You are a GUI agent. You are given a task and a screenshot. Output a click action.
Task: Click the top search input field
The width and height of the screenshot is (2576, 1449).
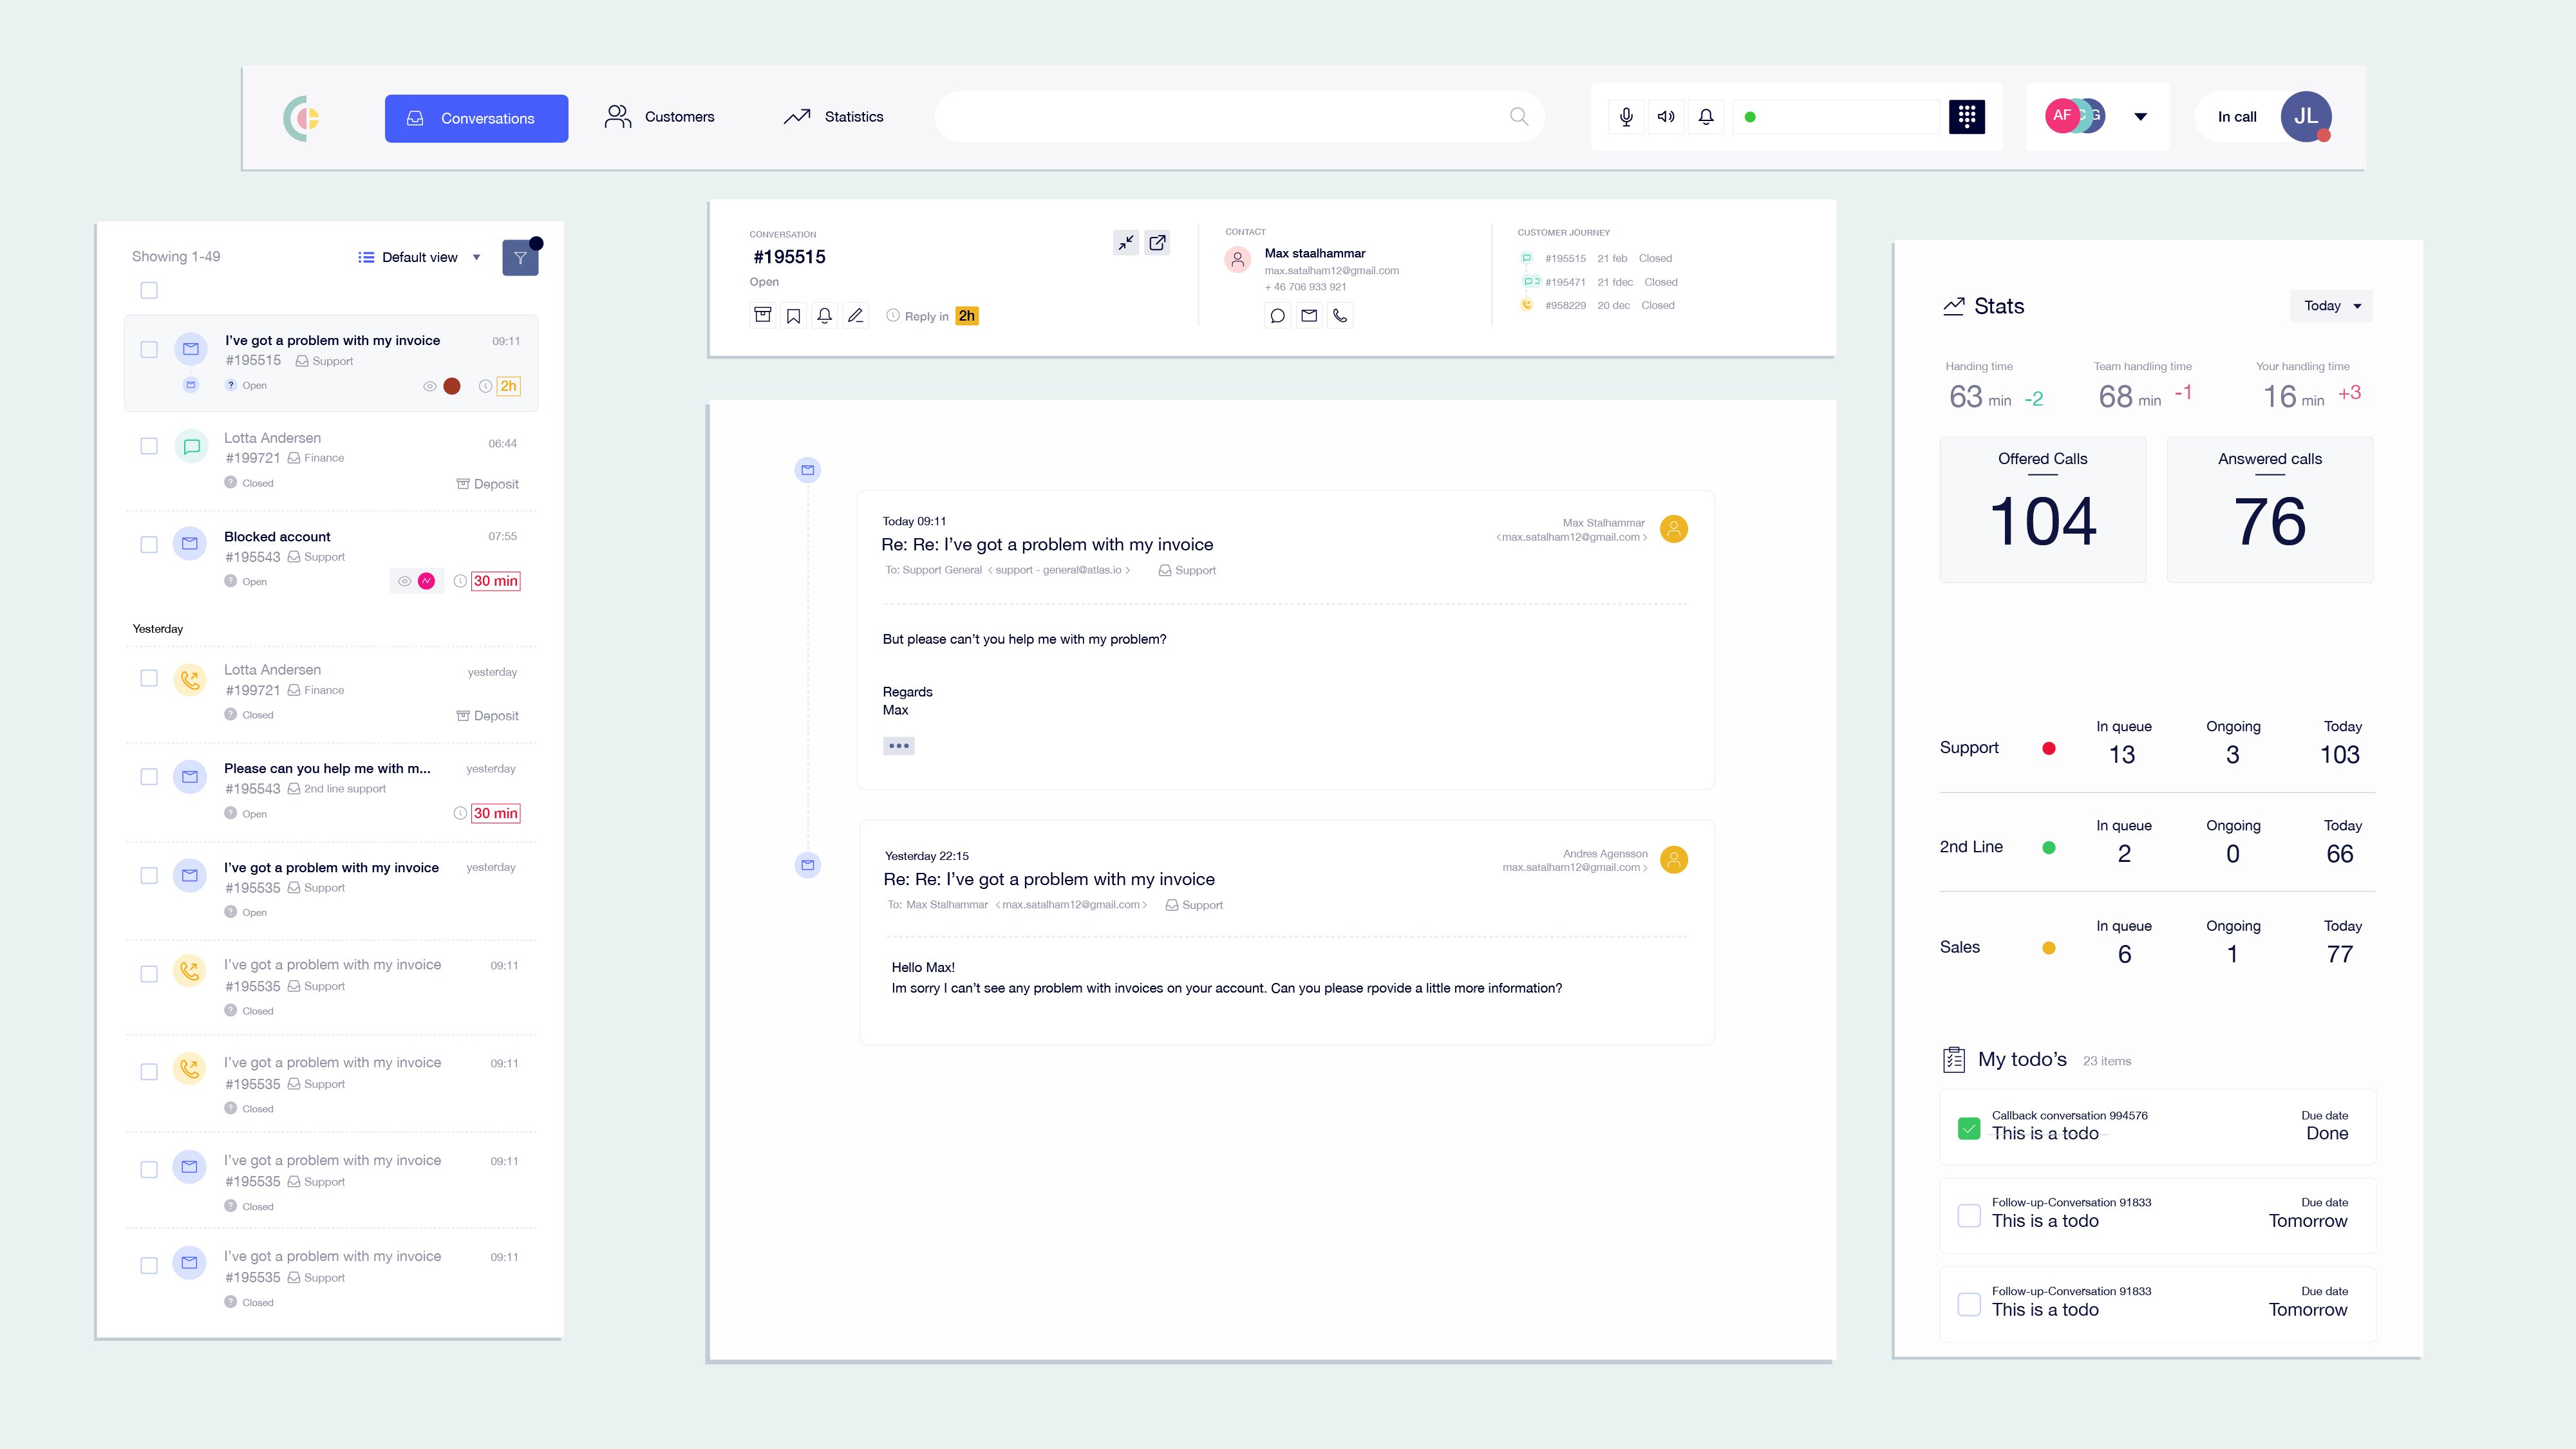coord(1220,117)
